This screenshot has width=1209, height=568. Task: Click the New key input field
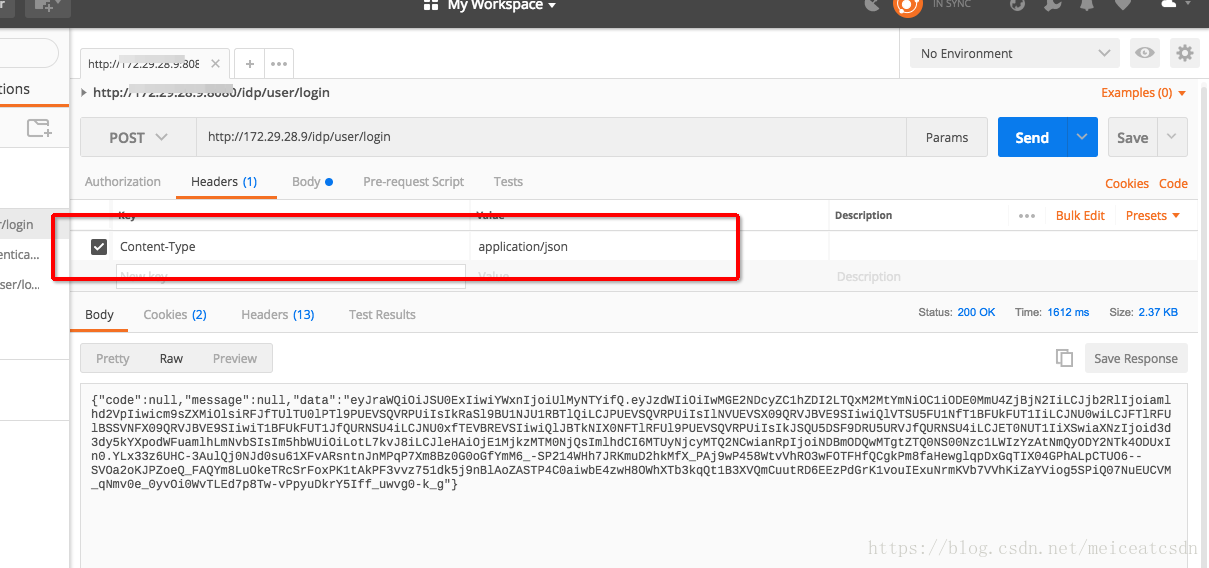[x=291, y=276]
